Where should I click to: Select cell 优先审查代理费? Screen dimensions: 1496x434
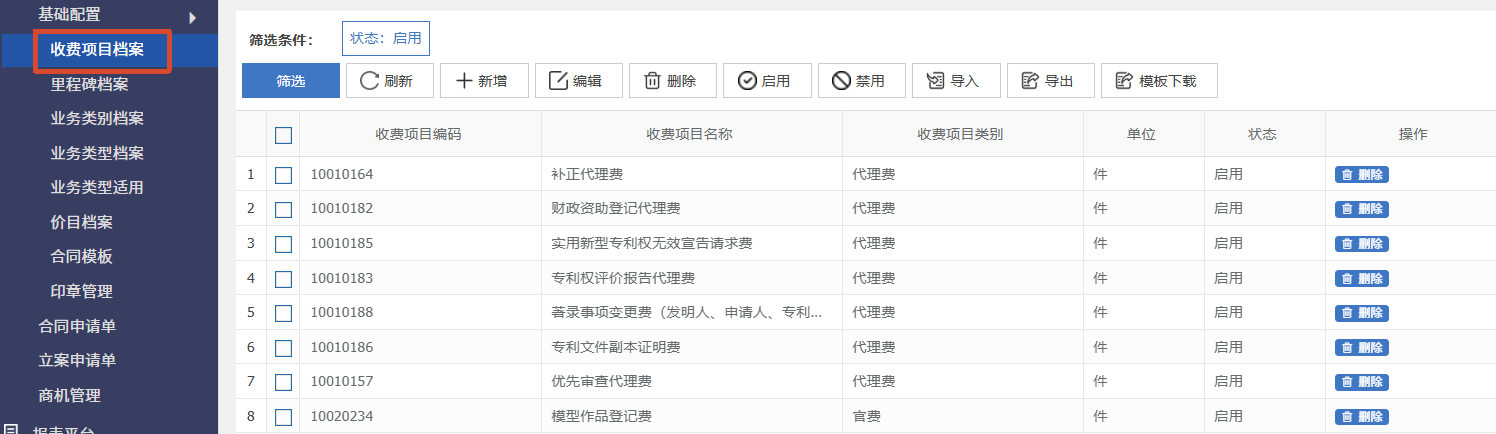[692, 382]
